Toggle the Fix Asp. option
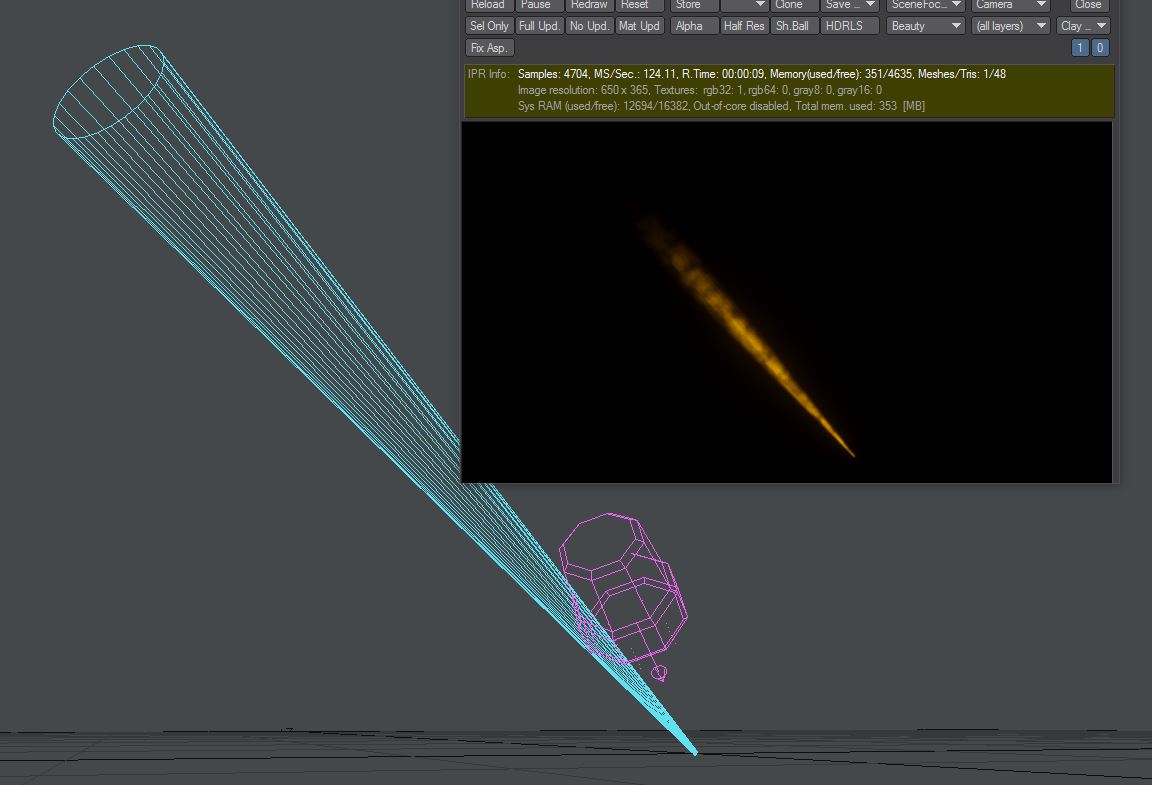The width and height of the screenshot is (1152, 785). pyautogui.click(x=489, y=48)
